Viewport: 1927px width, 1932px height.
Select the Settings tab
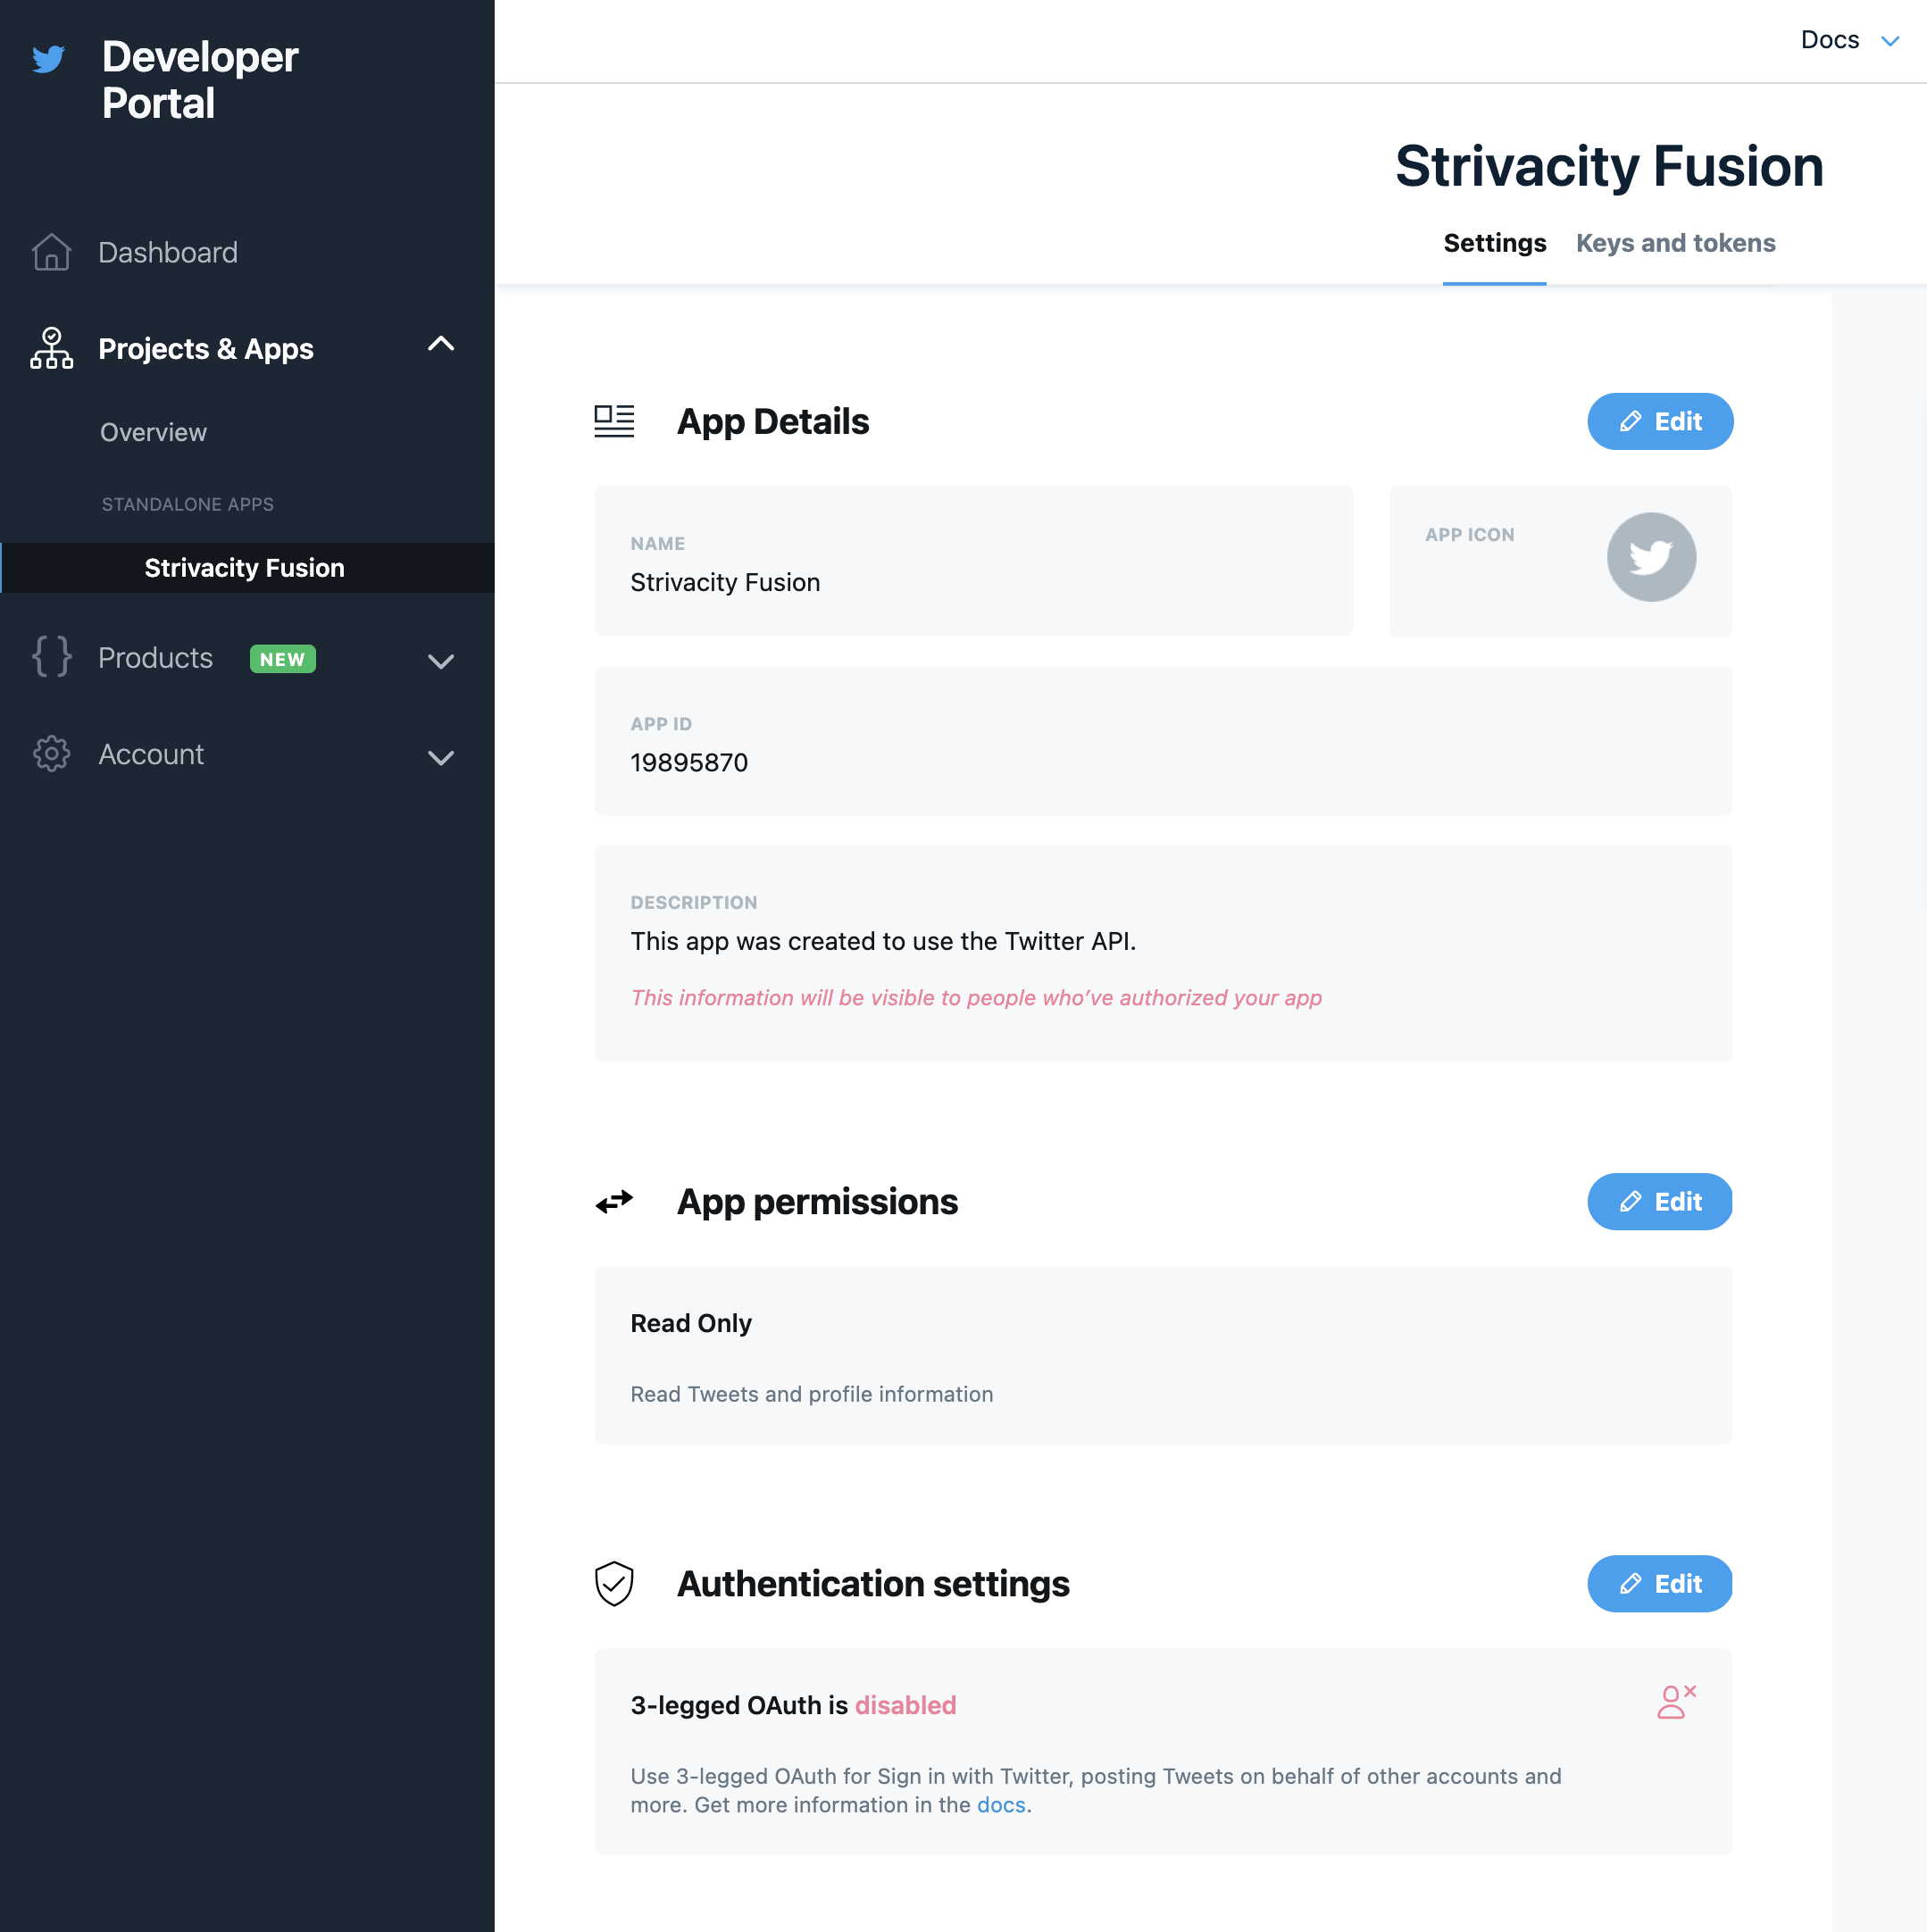point(1494,243)
